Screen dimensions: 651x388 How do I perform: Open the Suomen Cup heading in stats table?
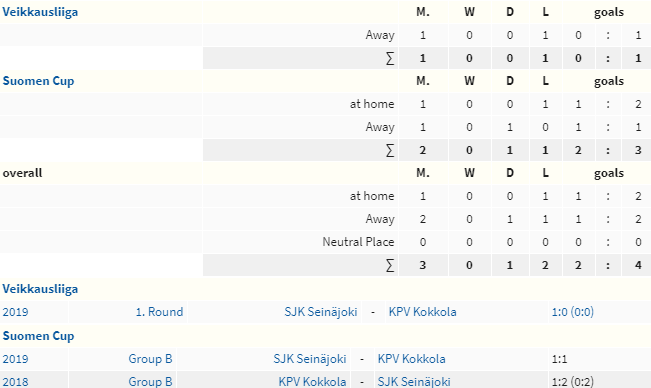pyautogui.click(x=38, y=81)
